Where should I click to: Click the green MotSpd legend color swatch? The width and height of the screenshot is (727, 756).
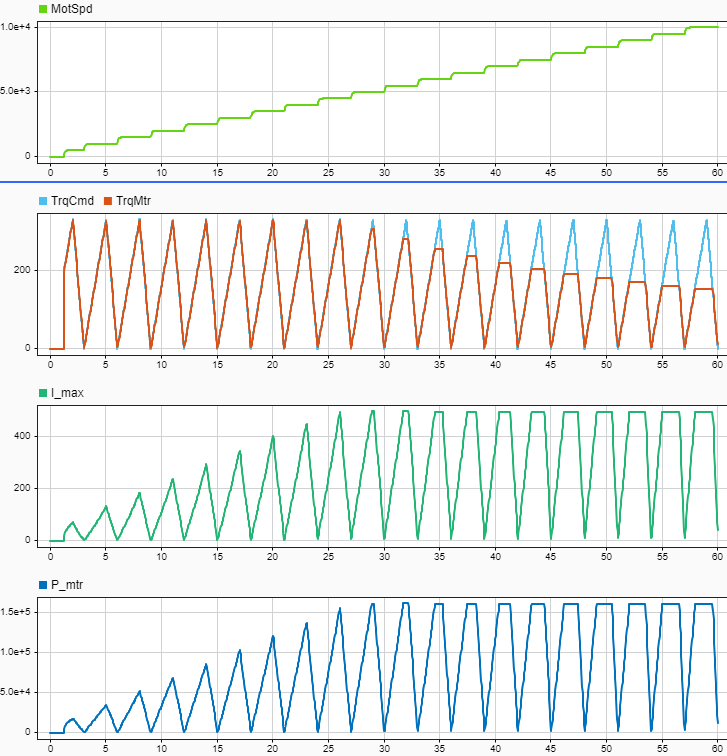pyautogui.click(x=42, y=9)
